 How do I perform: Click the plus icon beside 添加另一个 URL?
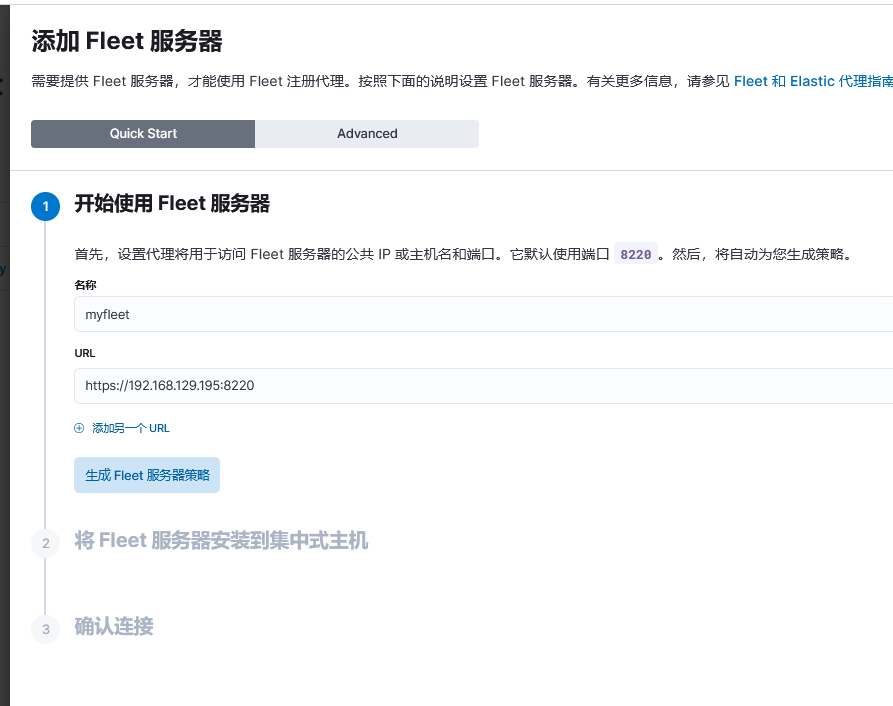pyautogui.click(x=80, y=428)
